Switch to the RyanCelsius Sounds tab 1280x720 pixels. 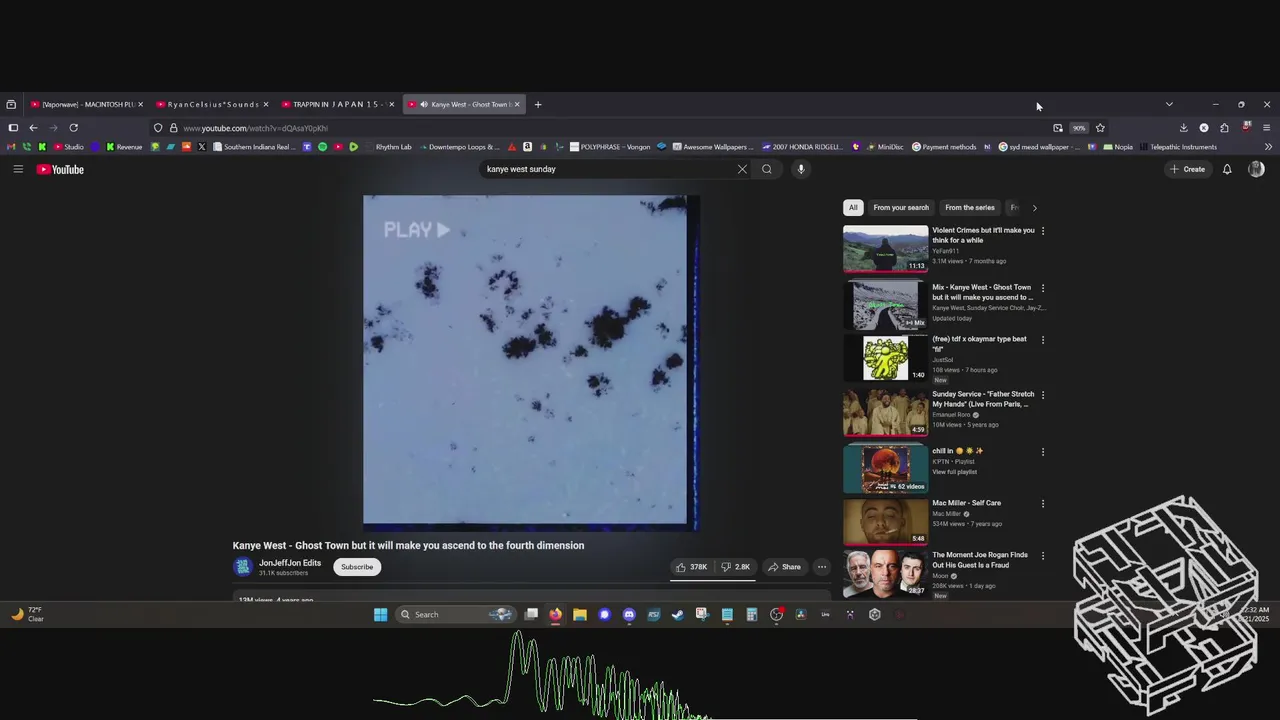pyautogui.click(x=212, y=104)
